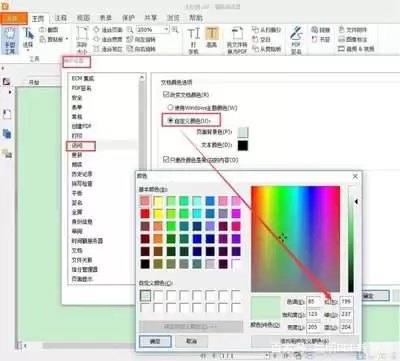Viewport: 400px width, 361px height.
Task: Expand the Clipboard (剪贴板) dropdown arrow
Action: click(x=67, y=39)
